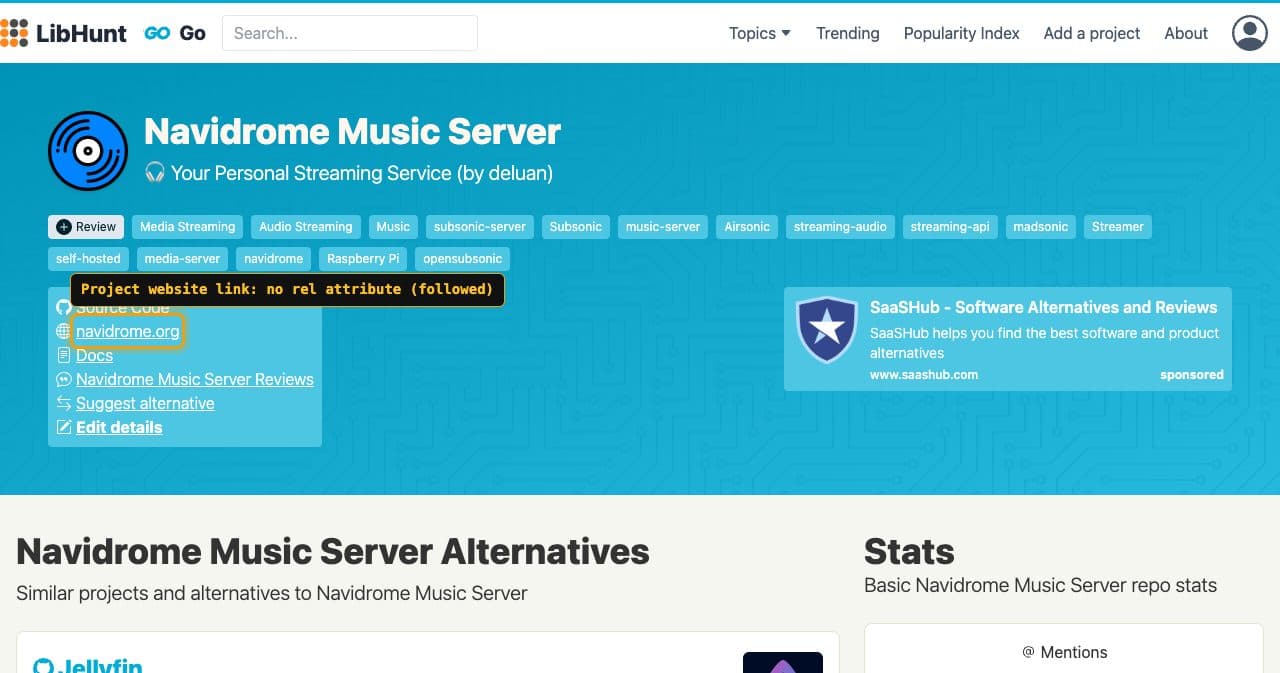Open the Jellyfin alternative project

(x=99, y=664)
